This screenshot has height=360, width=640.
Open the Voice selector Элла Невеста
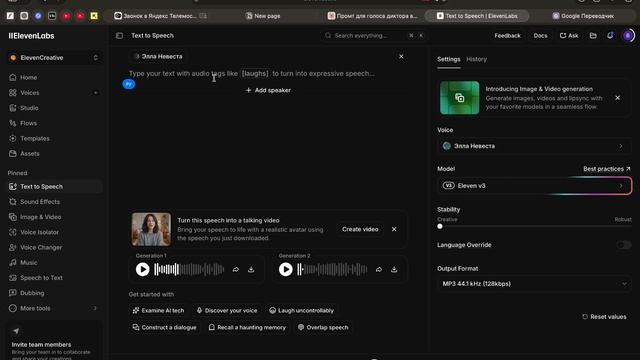pos(534,146)
